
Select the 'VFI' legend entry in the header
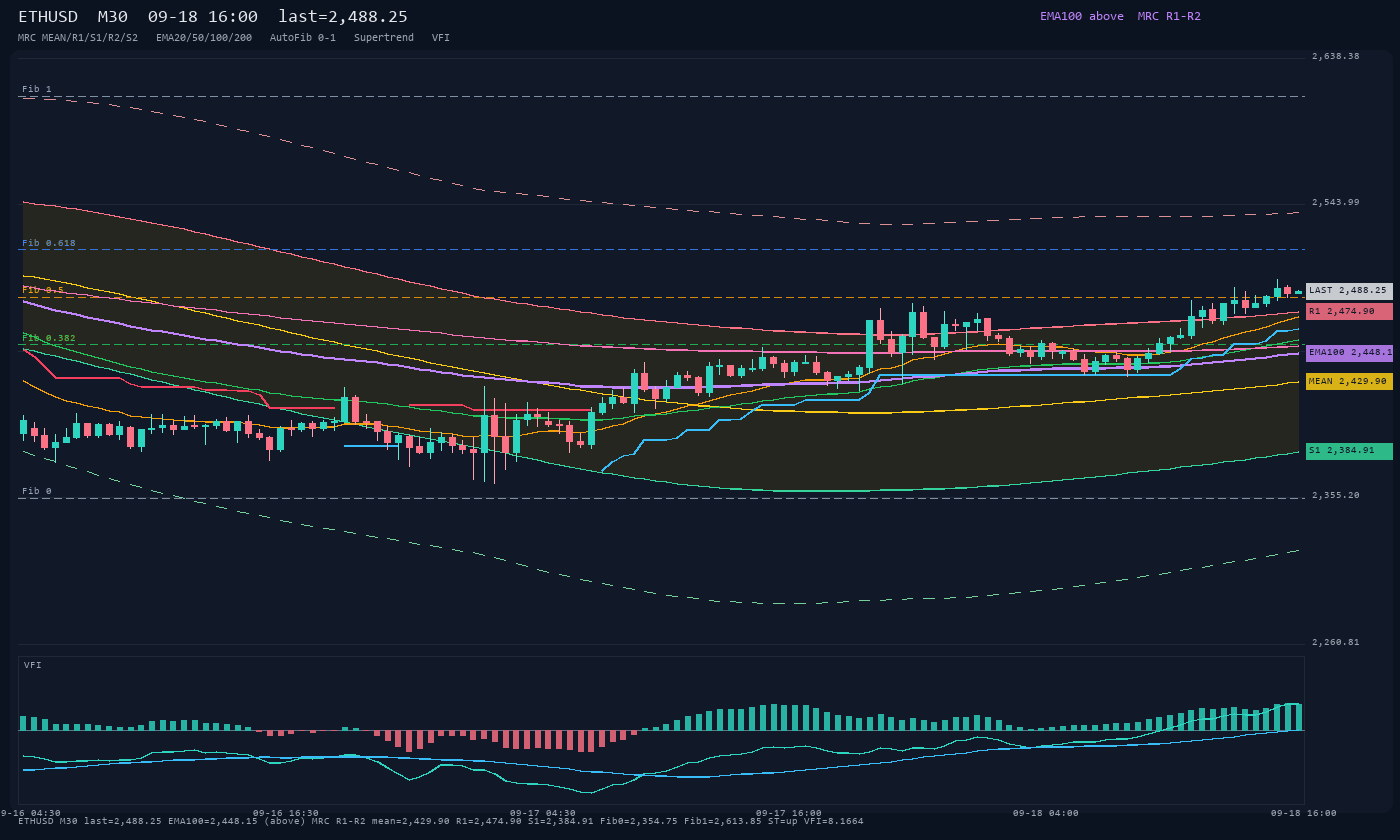441,38
